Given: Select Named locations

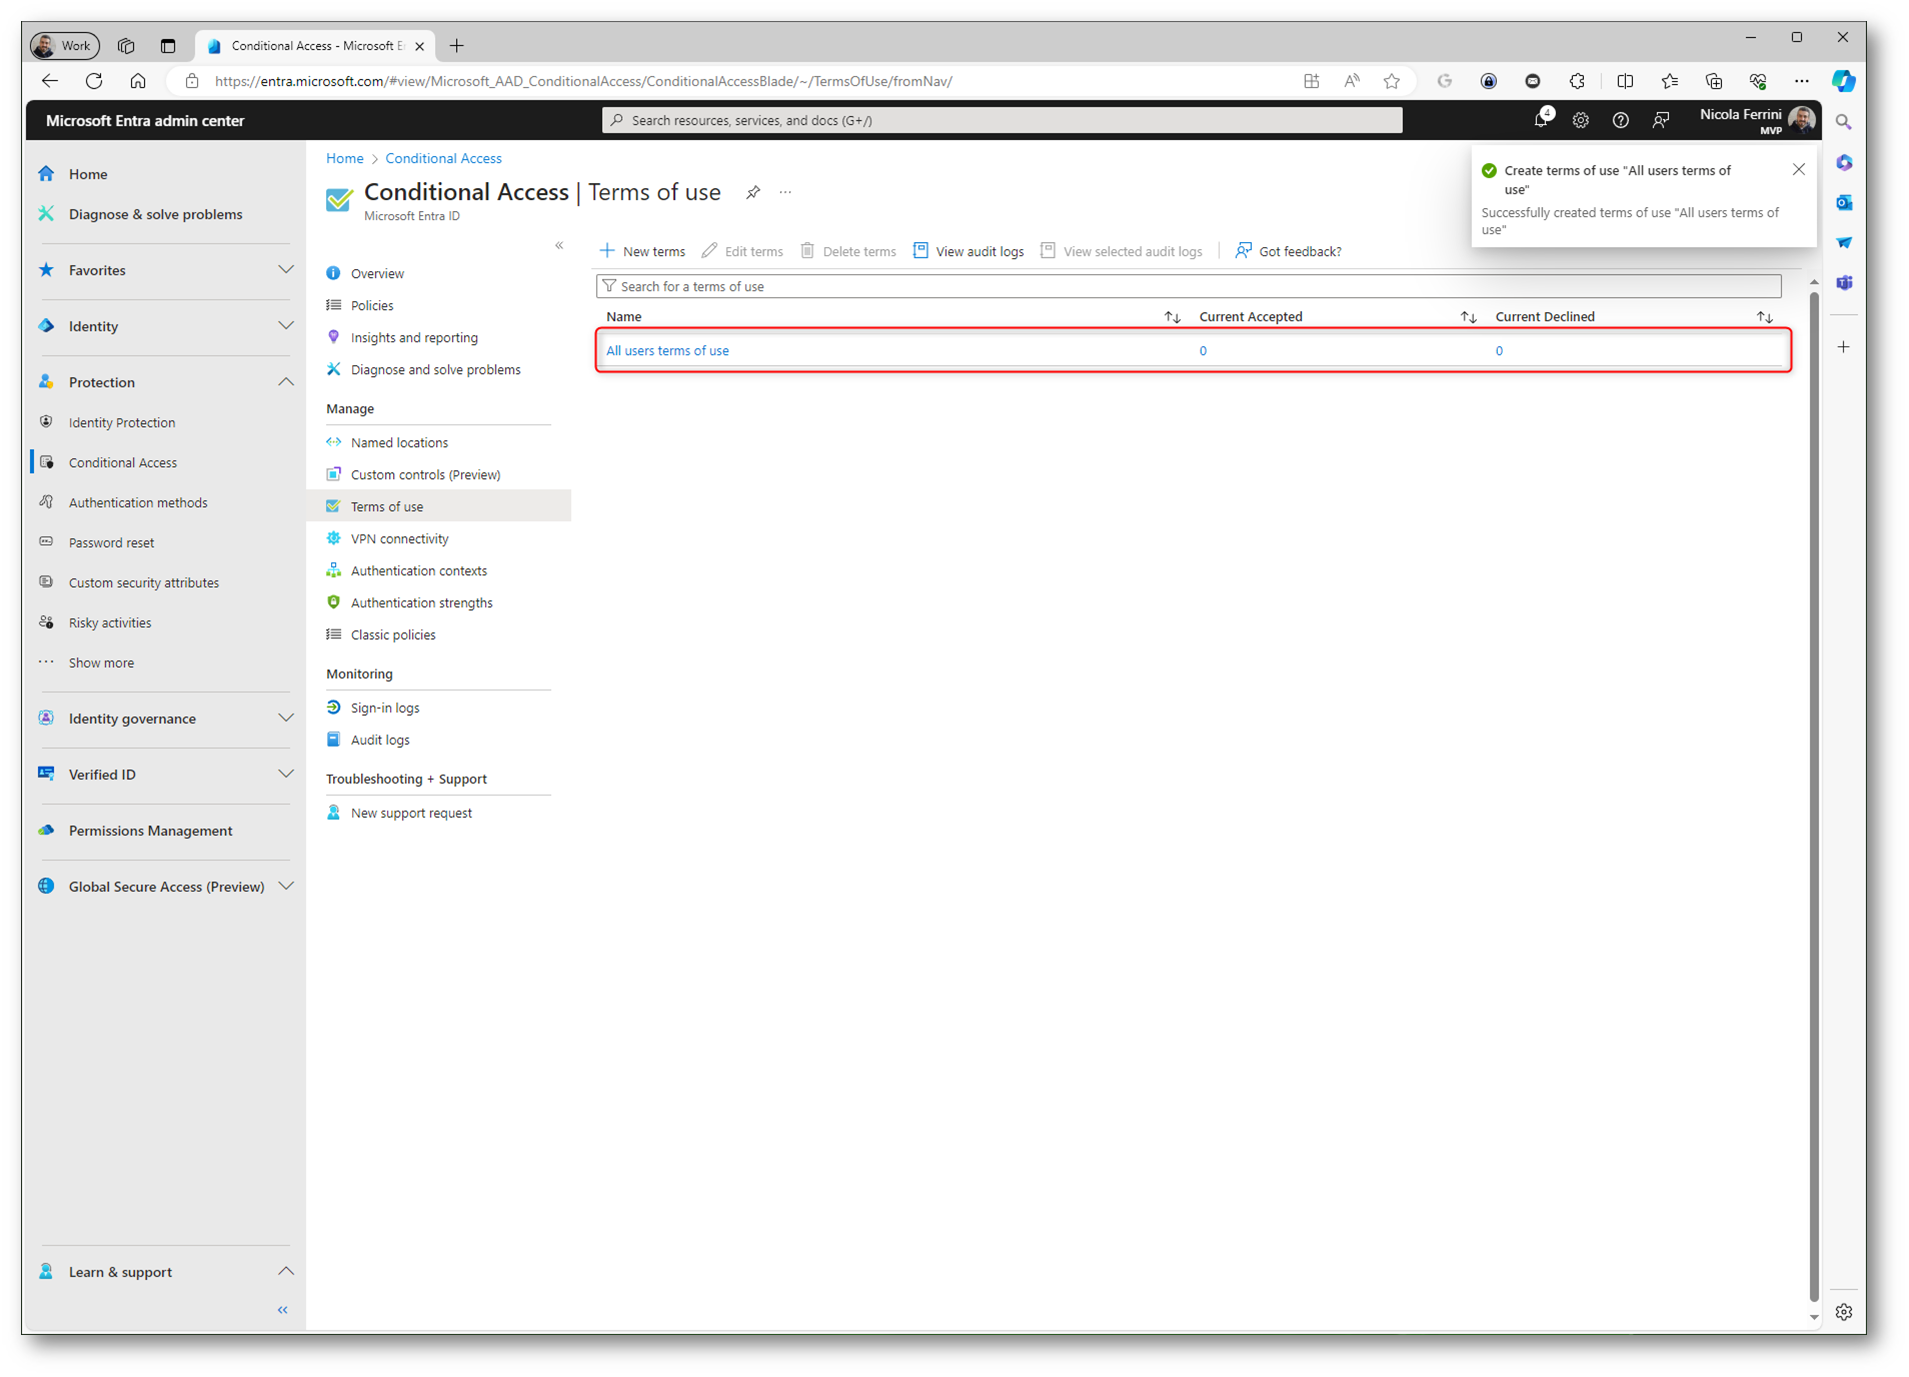Looking at the screenshot, I should [x=399, y=443].
